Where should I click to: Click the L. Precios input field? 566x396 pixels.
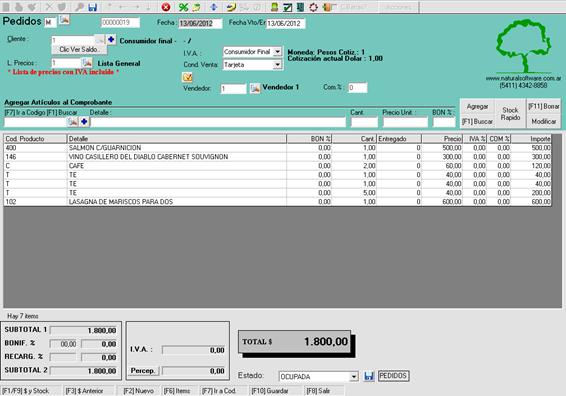66,63
